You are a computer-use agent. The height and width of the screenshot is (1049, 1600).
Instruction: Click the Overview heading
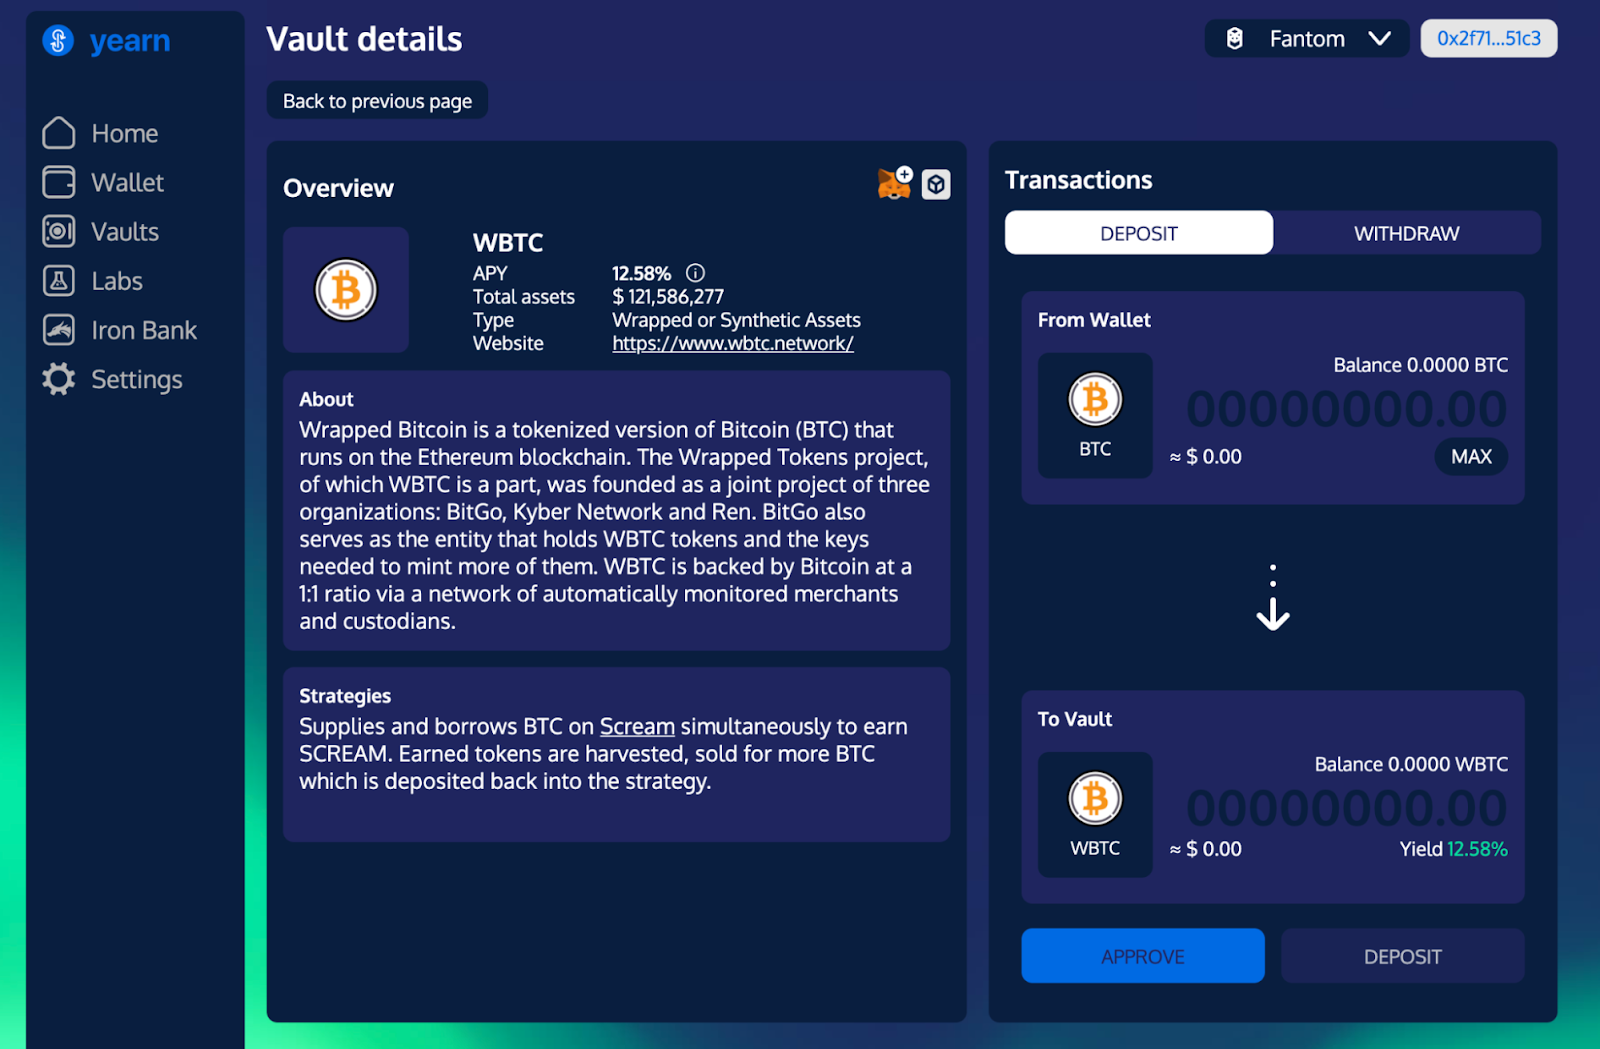tap(338, 188)
